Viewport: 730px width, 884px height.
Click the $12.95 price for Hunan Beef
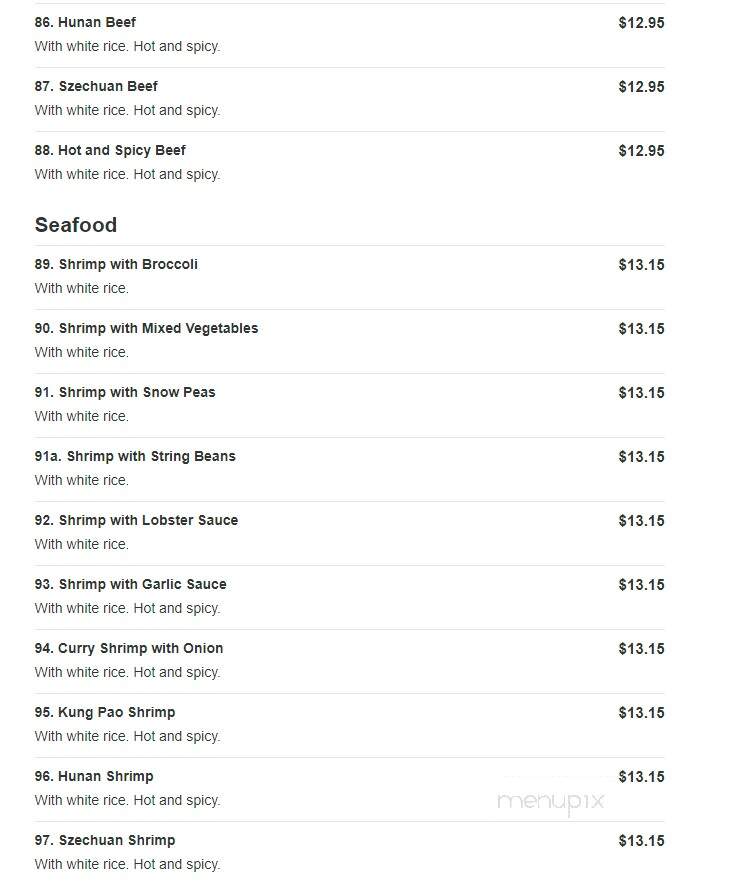point(641,23)
